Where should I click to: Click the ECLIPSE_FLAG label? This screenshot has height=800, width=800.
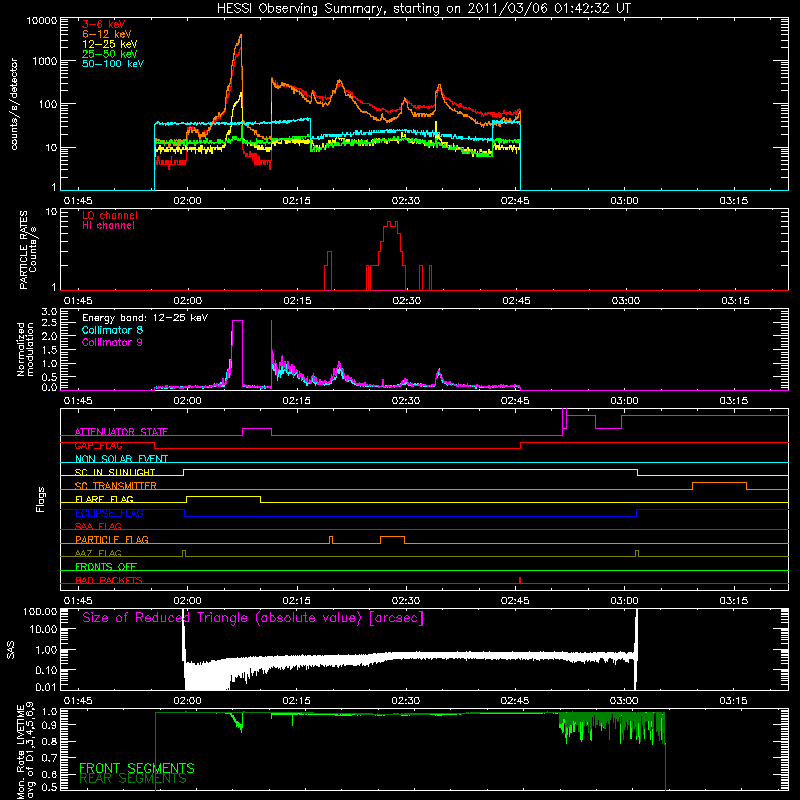[109, 513]
